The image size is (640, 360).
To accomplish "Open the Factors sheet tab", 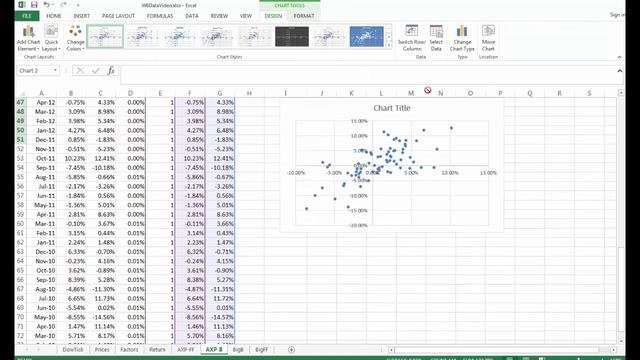I will pos(129,349).
